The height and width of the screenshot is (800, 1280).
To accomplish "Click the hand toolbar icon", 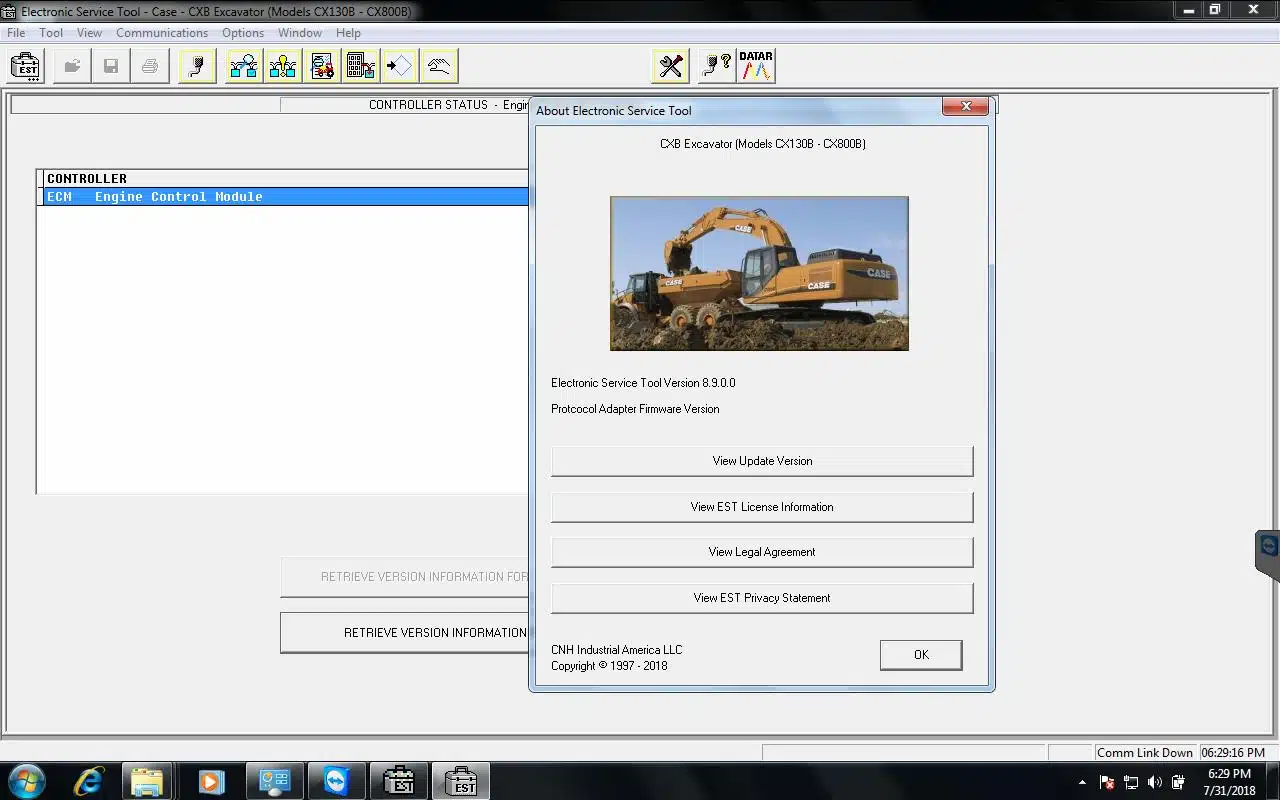I will [x=439, y=67].
